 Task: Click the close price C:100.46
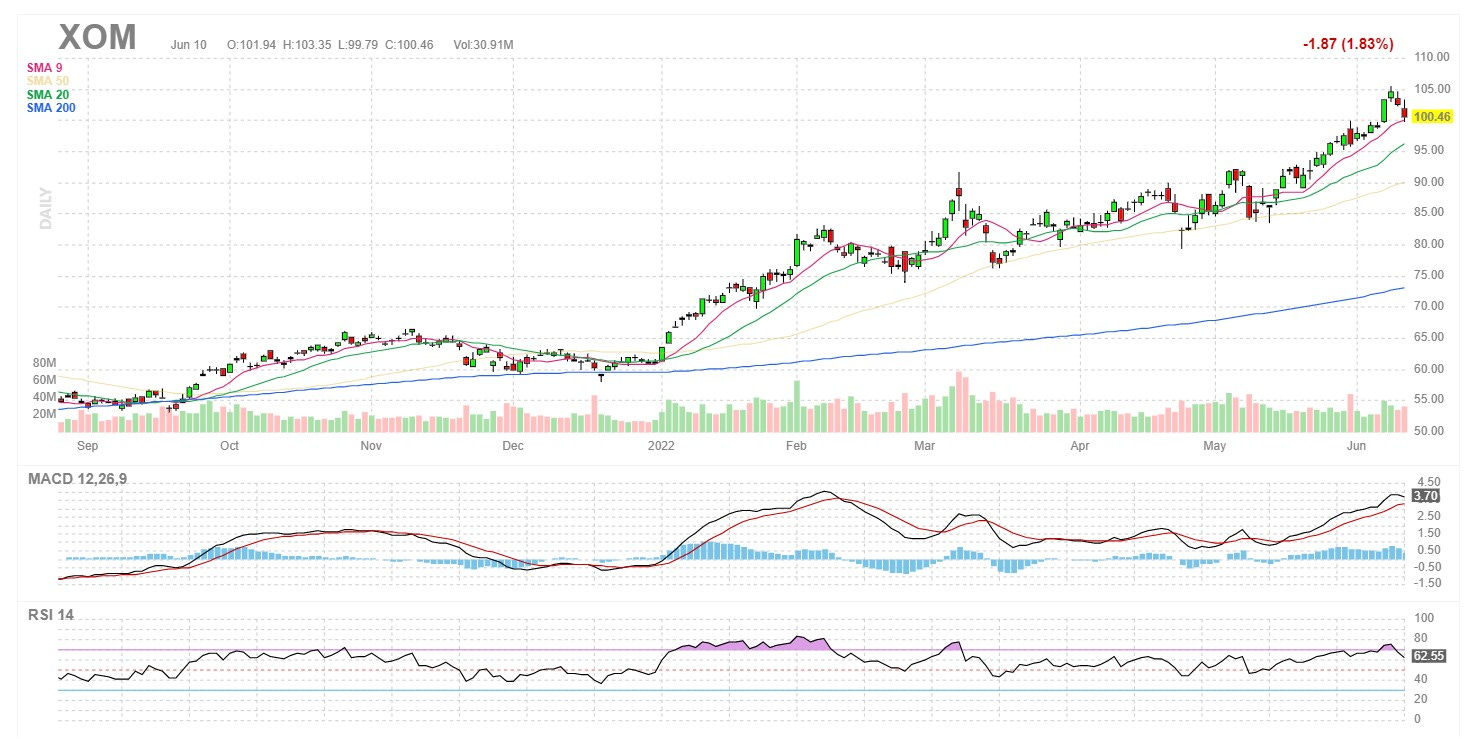coord(408,45)
